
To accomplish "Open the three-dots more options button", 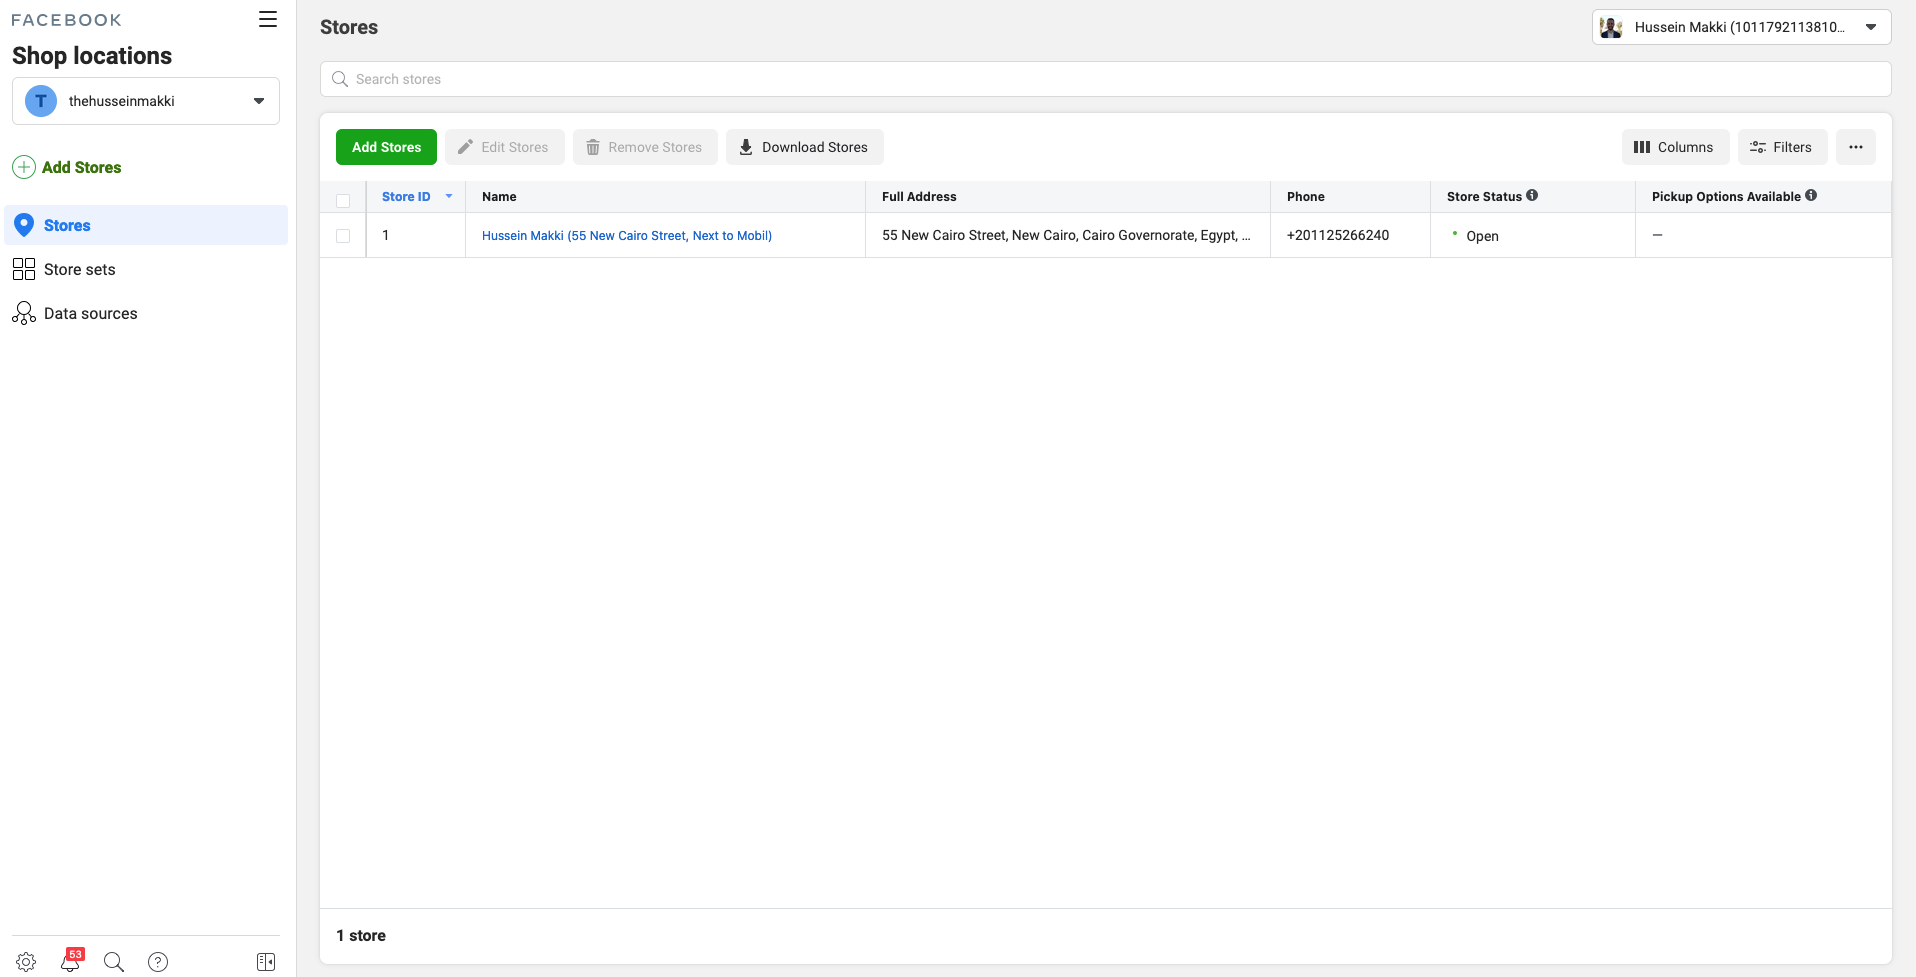I will pyautogui.click(x=1856, y=147).
